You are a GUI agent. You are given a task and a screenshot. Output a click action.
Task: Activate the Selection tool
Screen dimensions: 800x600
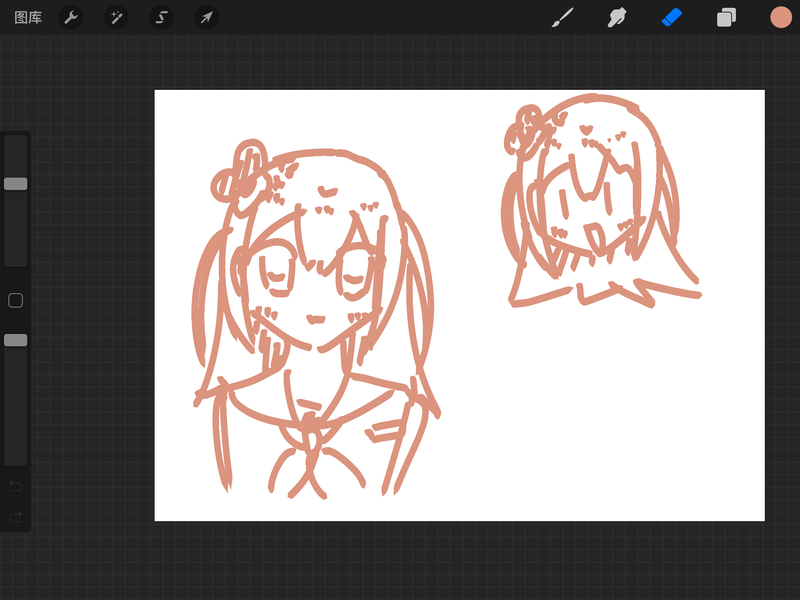(x=162, y=17)
